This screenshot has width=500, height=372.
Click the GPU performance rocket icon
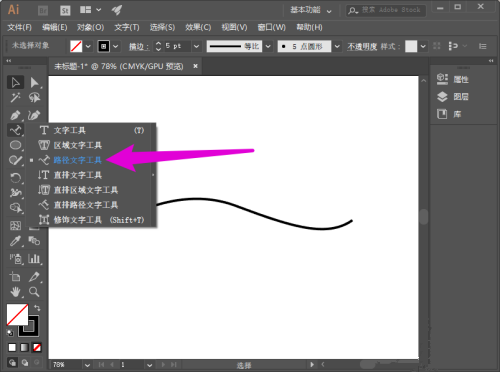117,10
